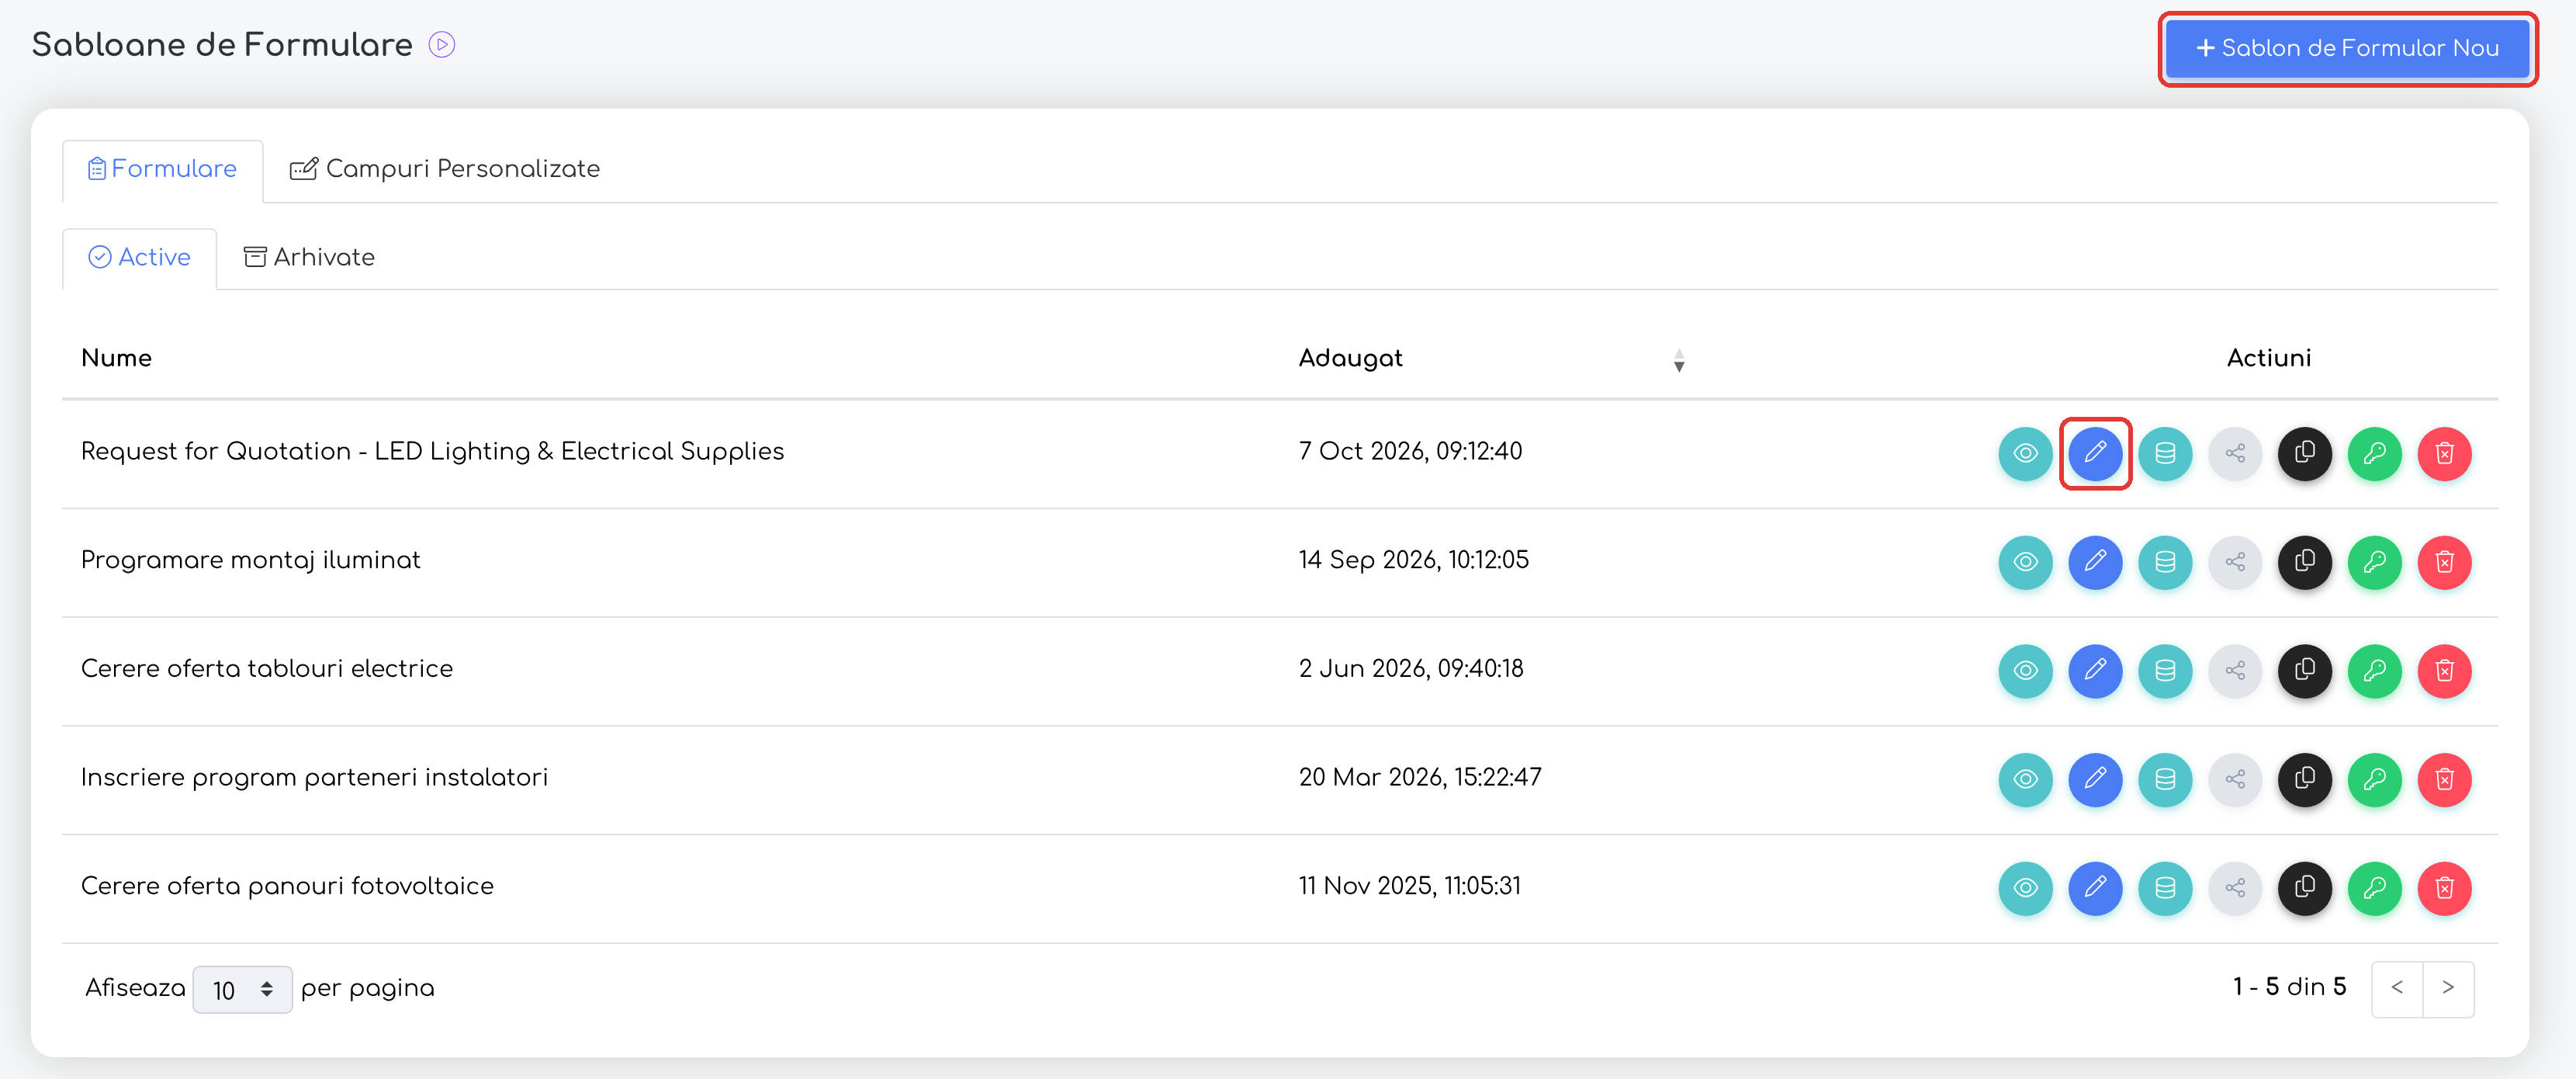This screenshot has width=2576, height=1079.
Task: Go to previous page with < button
Action: [x=2397, y=989]
